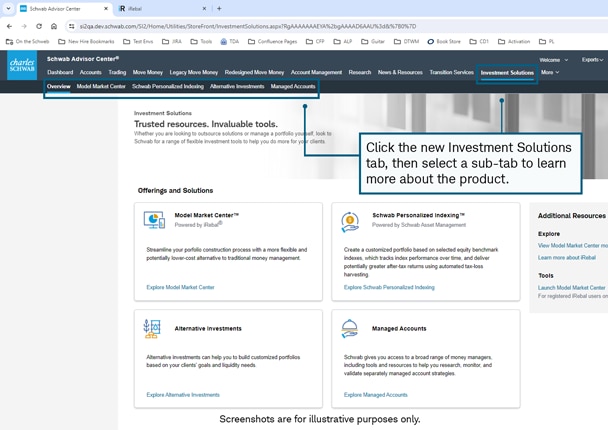
Task: Open the Accounts menu item
Action: 90,73
